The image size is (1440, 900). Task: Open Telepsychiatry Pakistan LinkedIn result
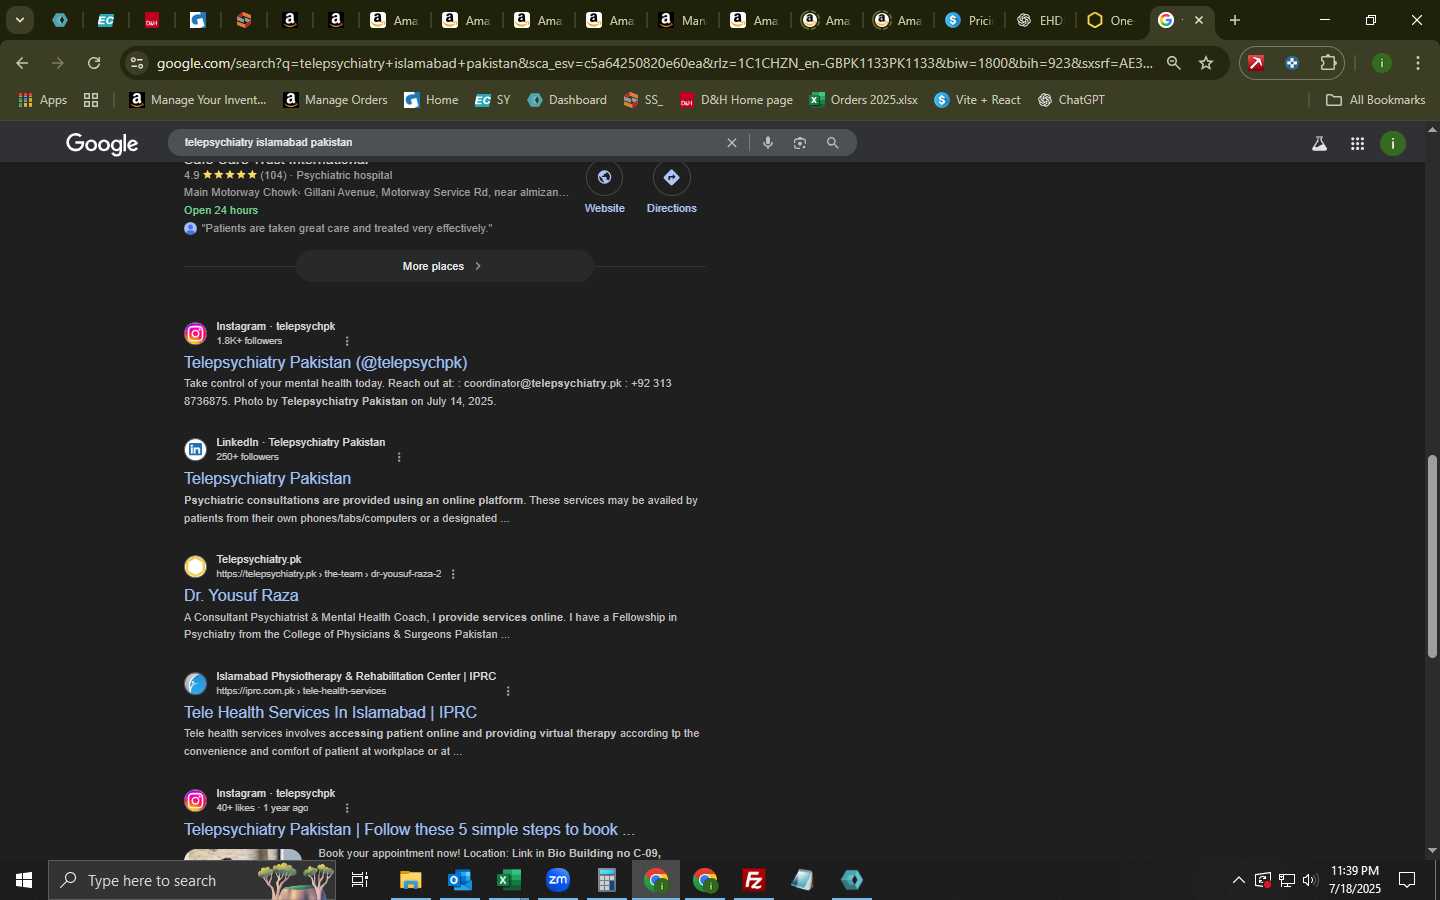pyautogui.click(x=267, y=478)
